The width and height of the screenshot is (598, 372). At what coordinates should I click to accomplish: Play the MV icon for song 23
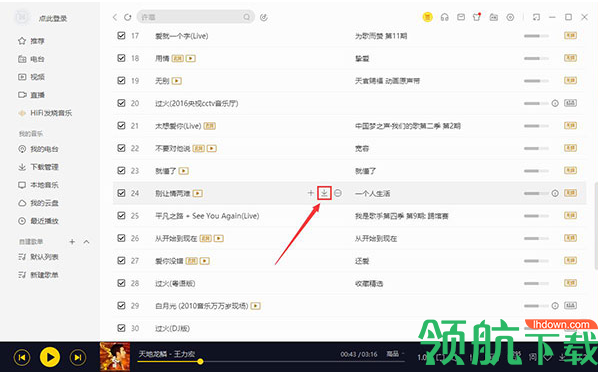(184, 171)
